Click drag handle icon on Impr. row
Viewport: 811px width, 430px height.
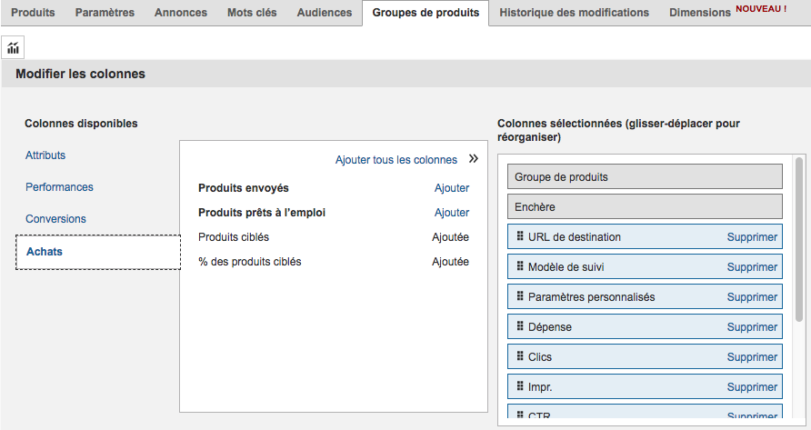point(520,387)
